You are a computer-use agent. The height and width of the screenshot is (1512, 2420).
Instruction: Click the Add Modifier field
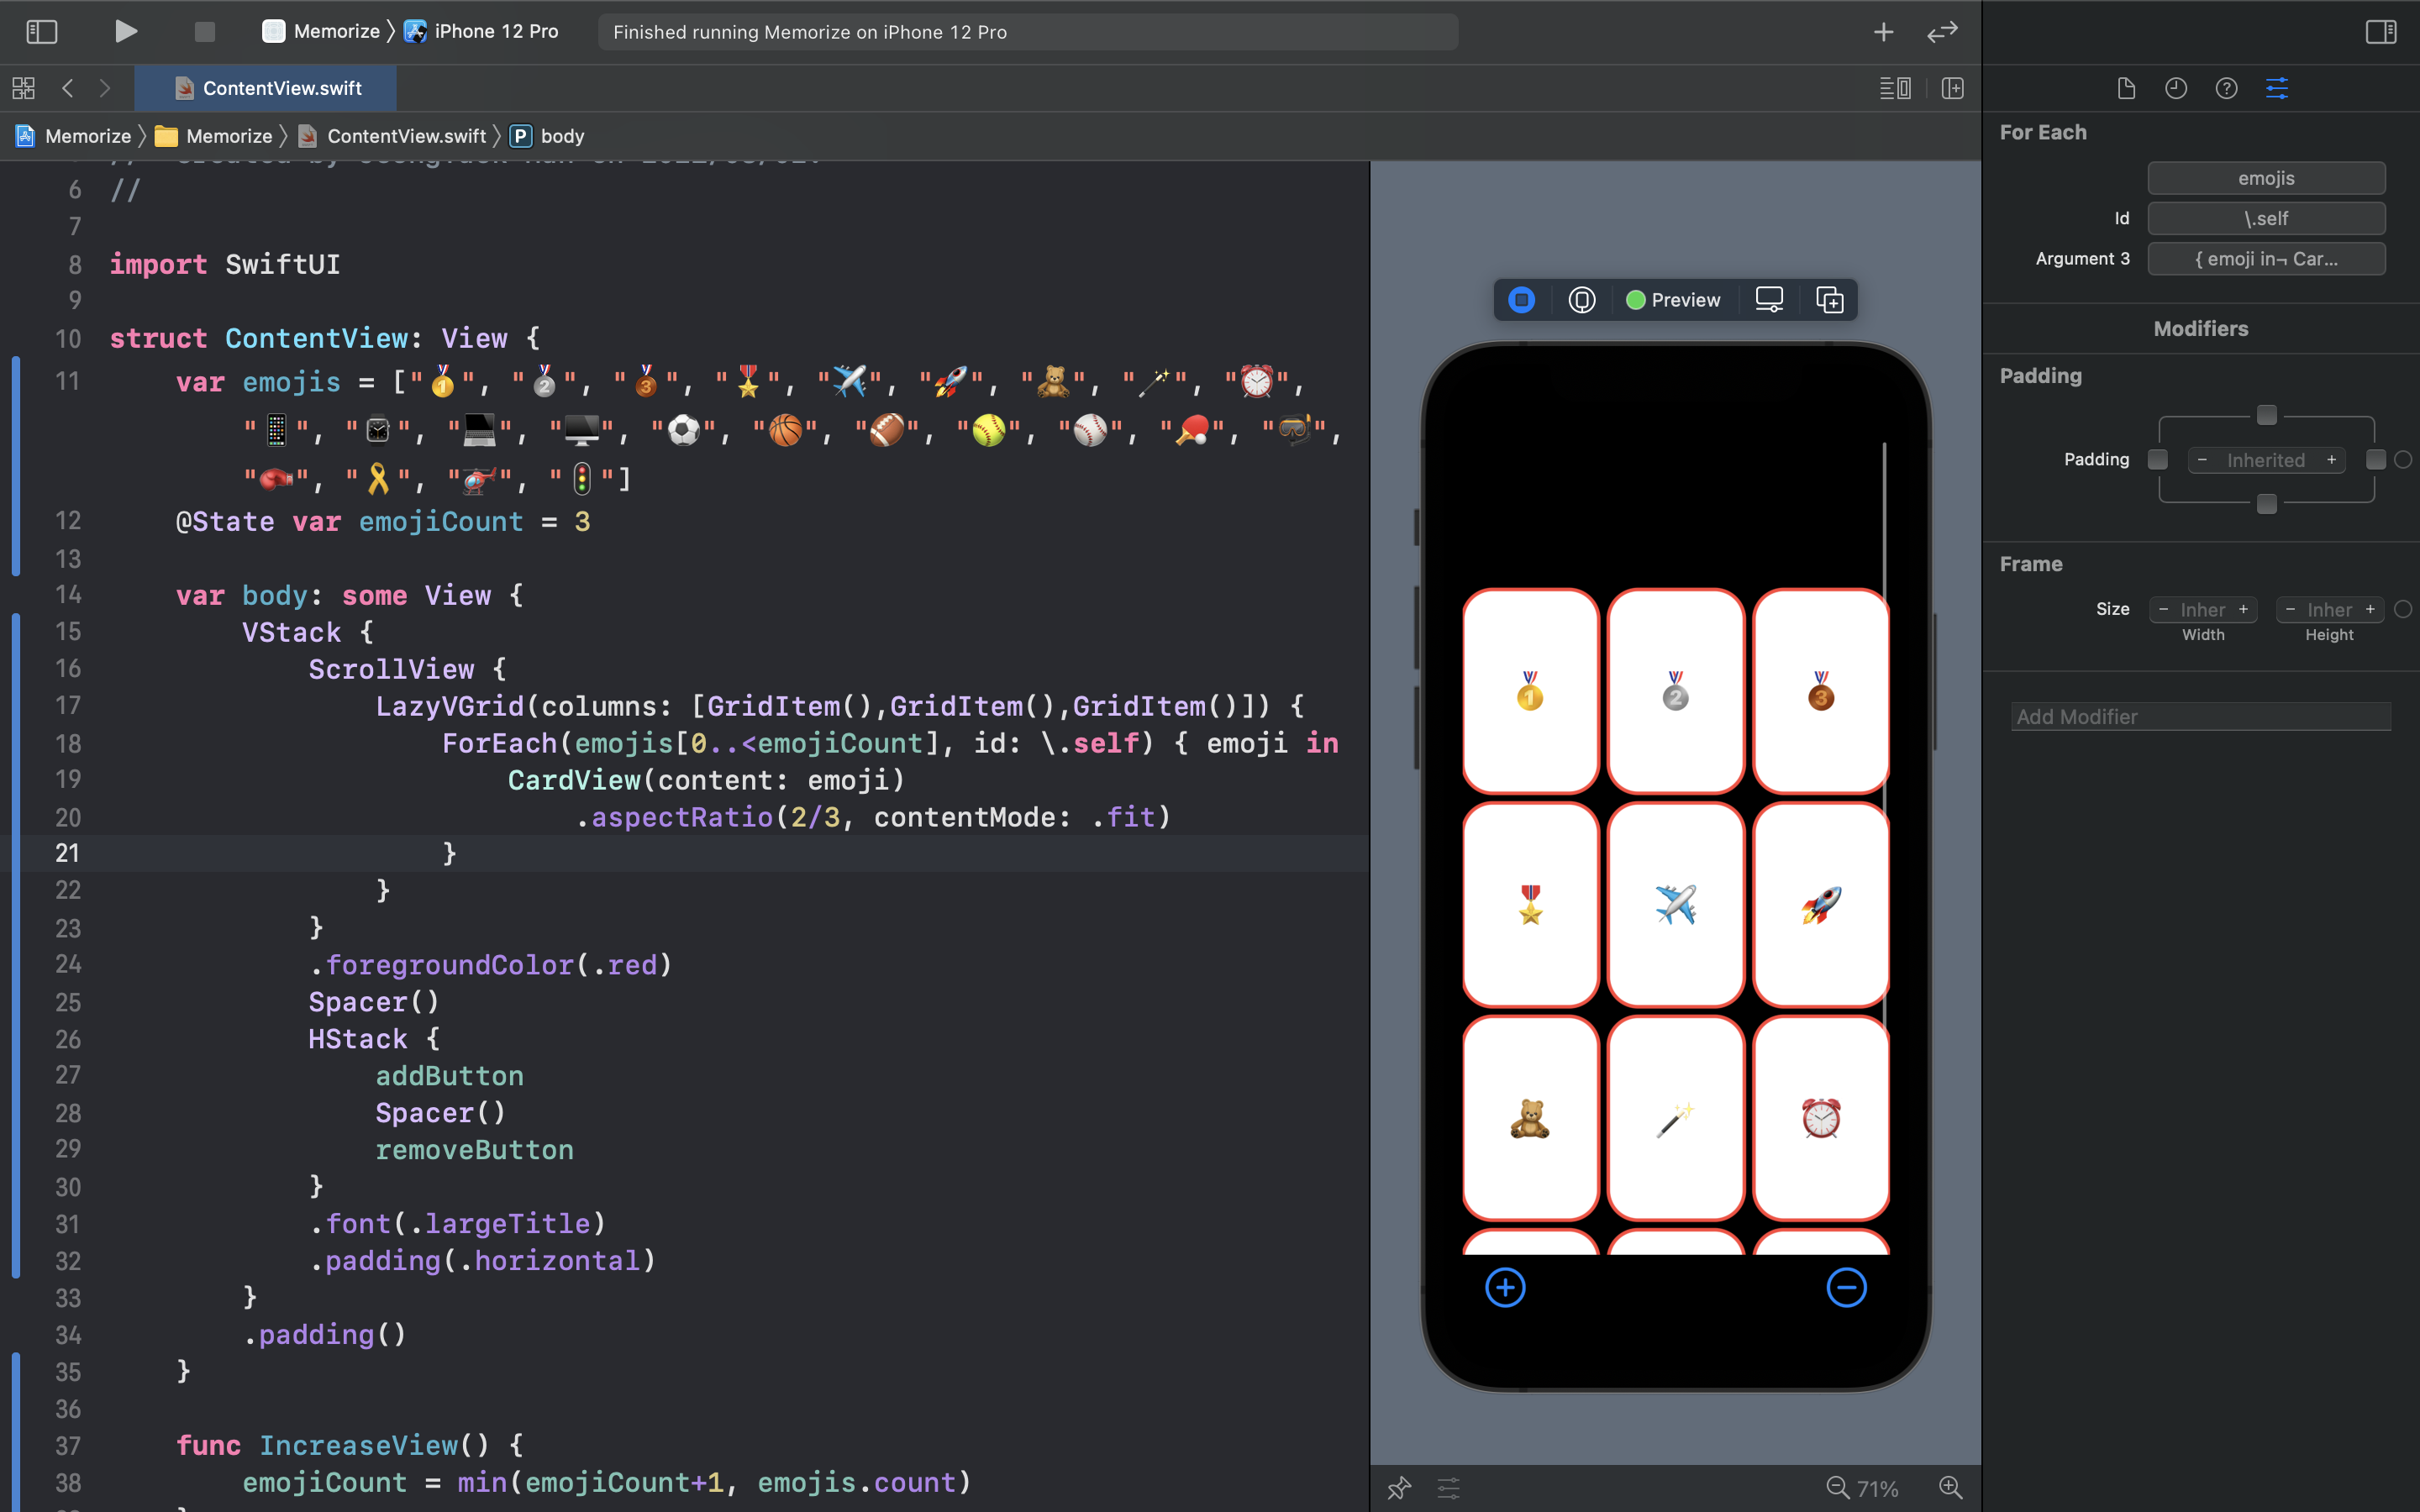[2200, 717]
